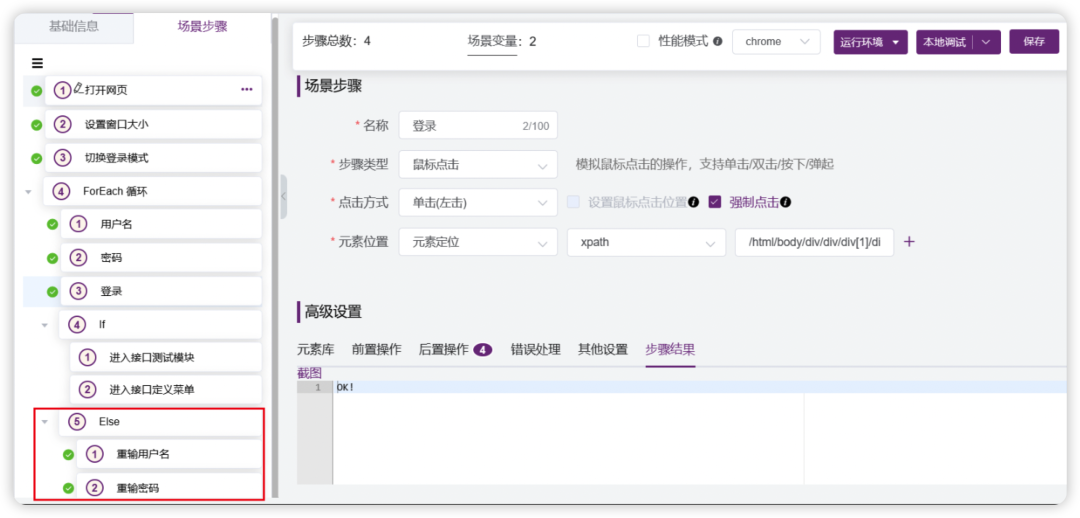Click the 场景变量 link
The image size is (1080, 518).
click(492, 41)
